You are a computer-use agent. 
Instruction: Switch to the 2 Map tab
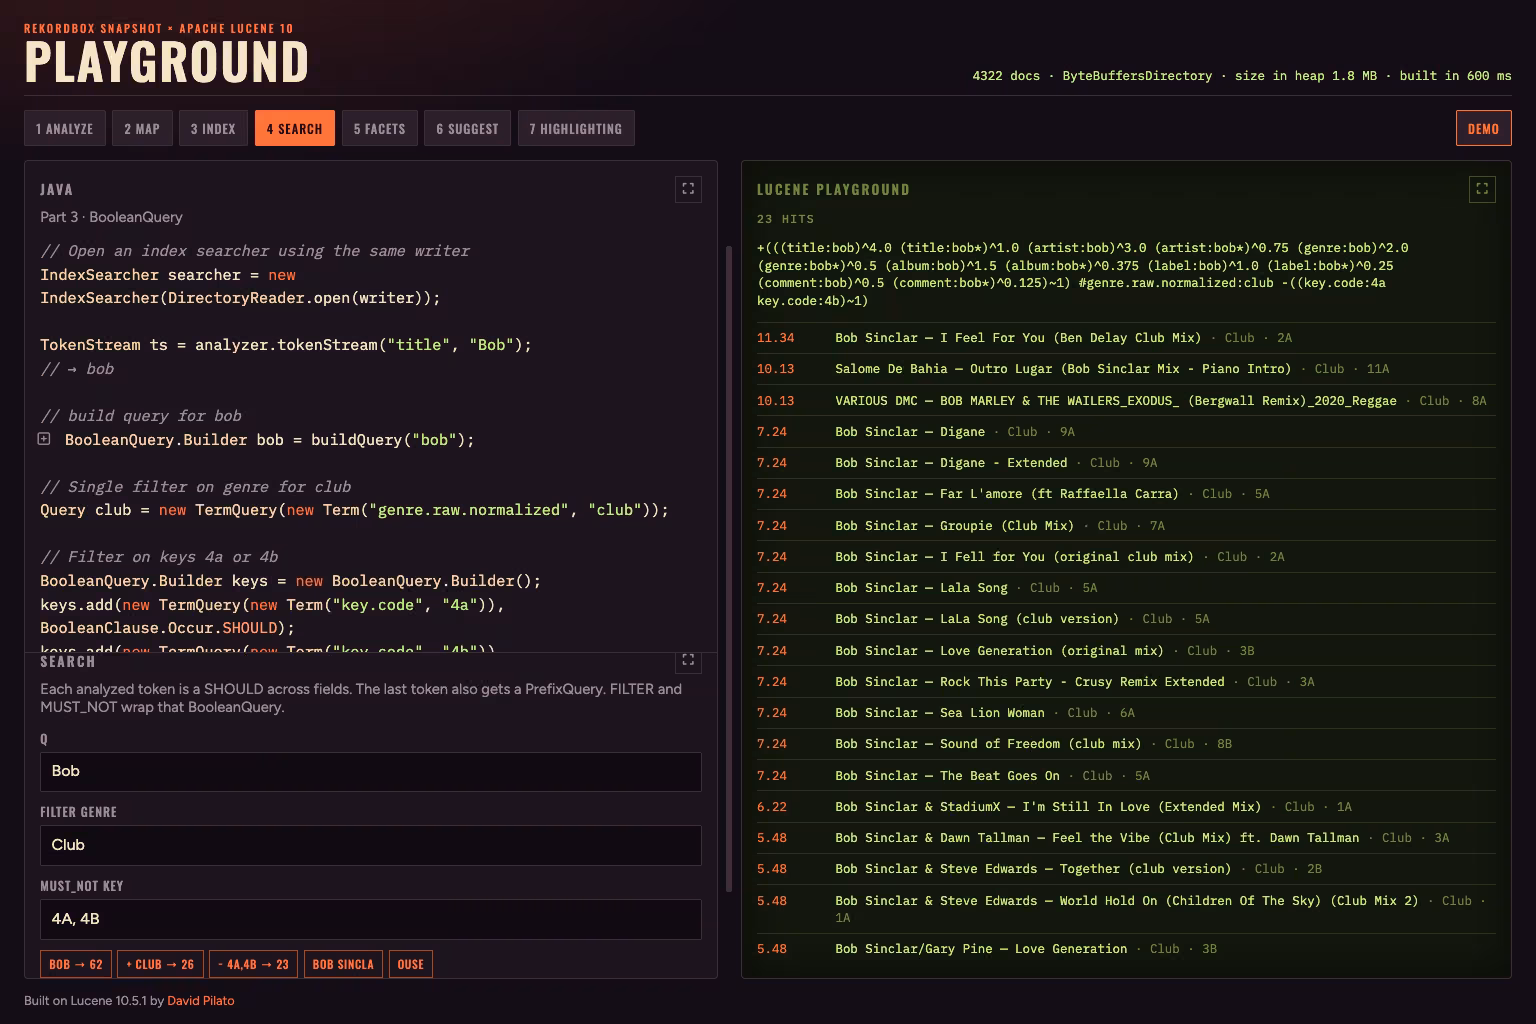(x=142, y=128)
